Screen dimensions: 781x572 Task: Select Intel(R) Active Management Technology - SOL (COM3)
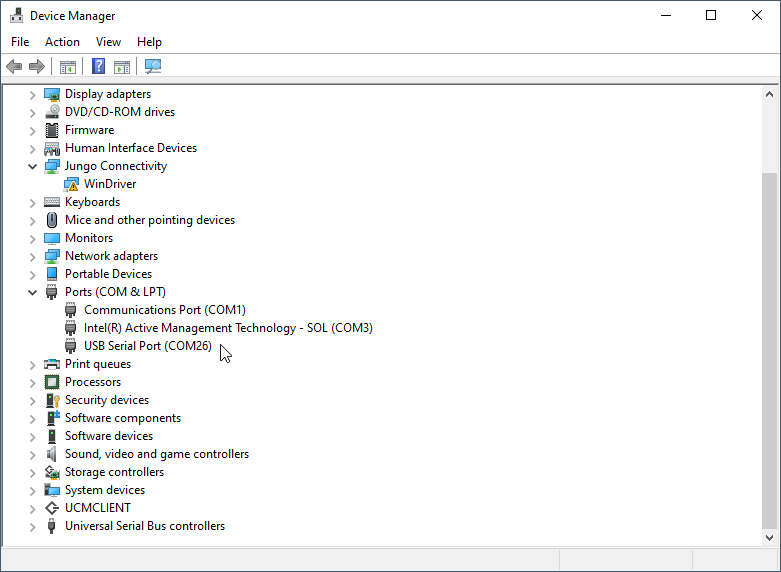pyautogui.click(x=228, y=328)
